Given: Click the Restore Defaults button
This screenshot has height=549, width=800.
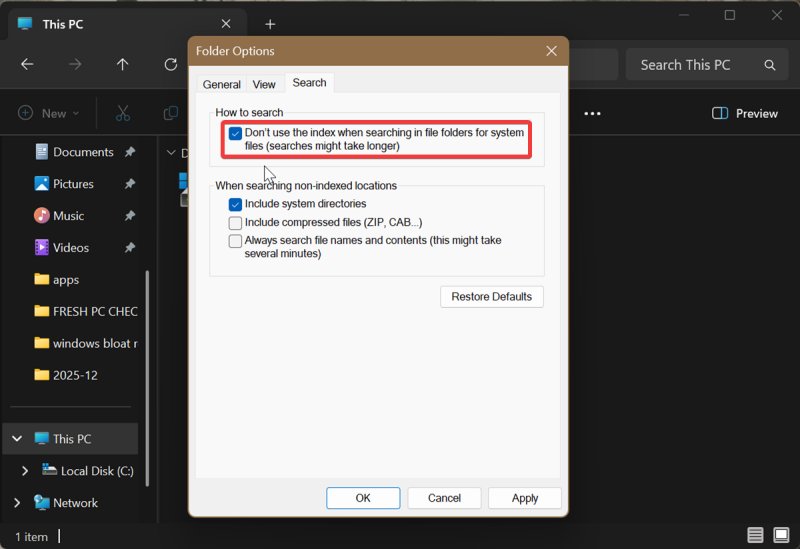Looking at the screenshot, I should (492, 296).
